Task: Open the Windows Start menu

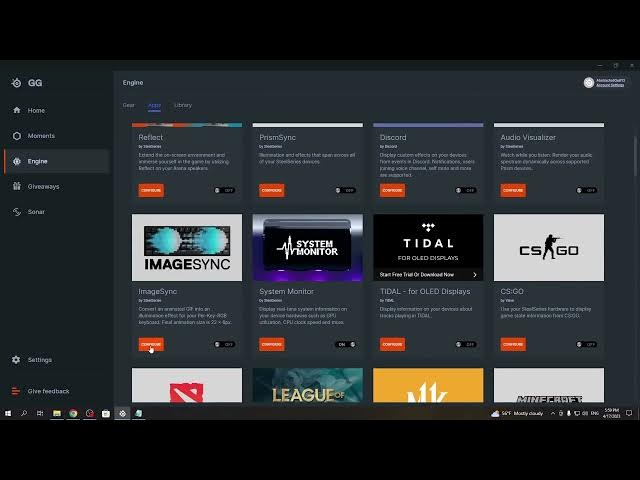Action: (8, 413)
